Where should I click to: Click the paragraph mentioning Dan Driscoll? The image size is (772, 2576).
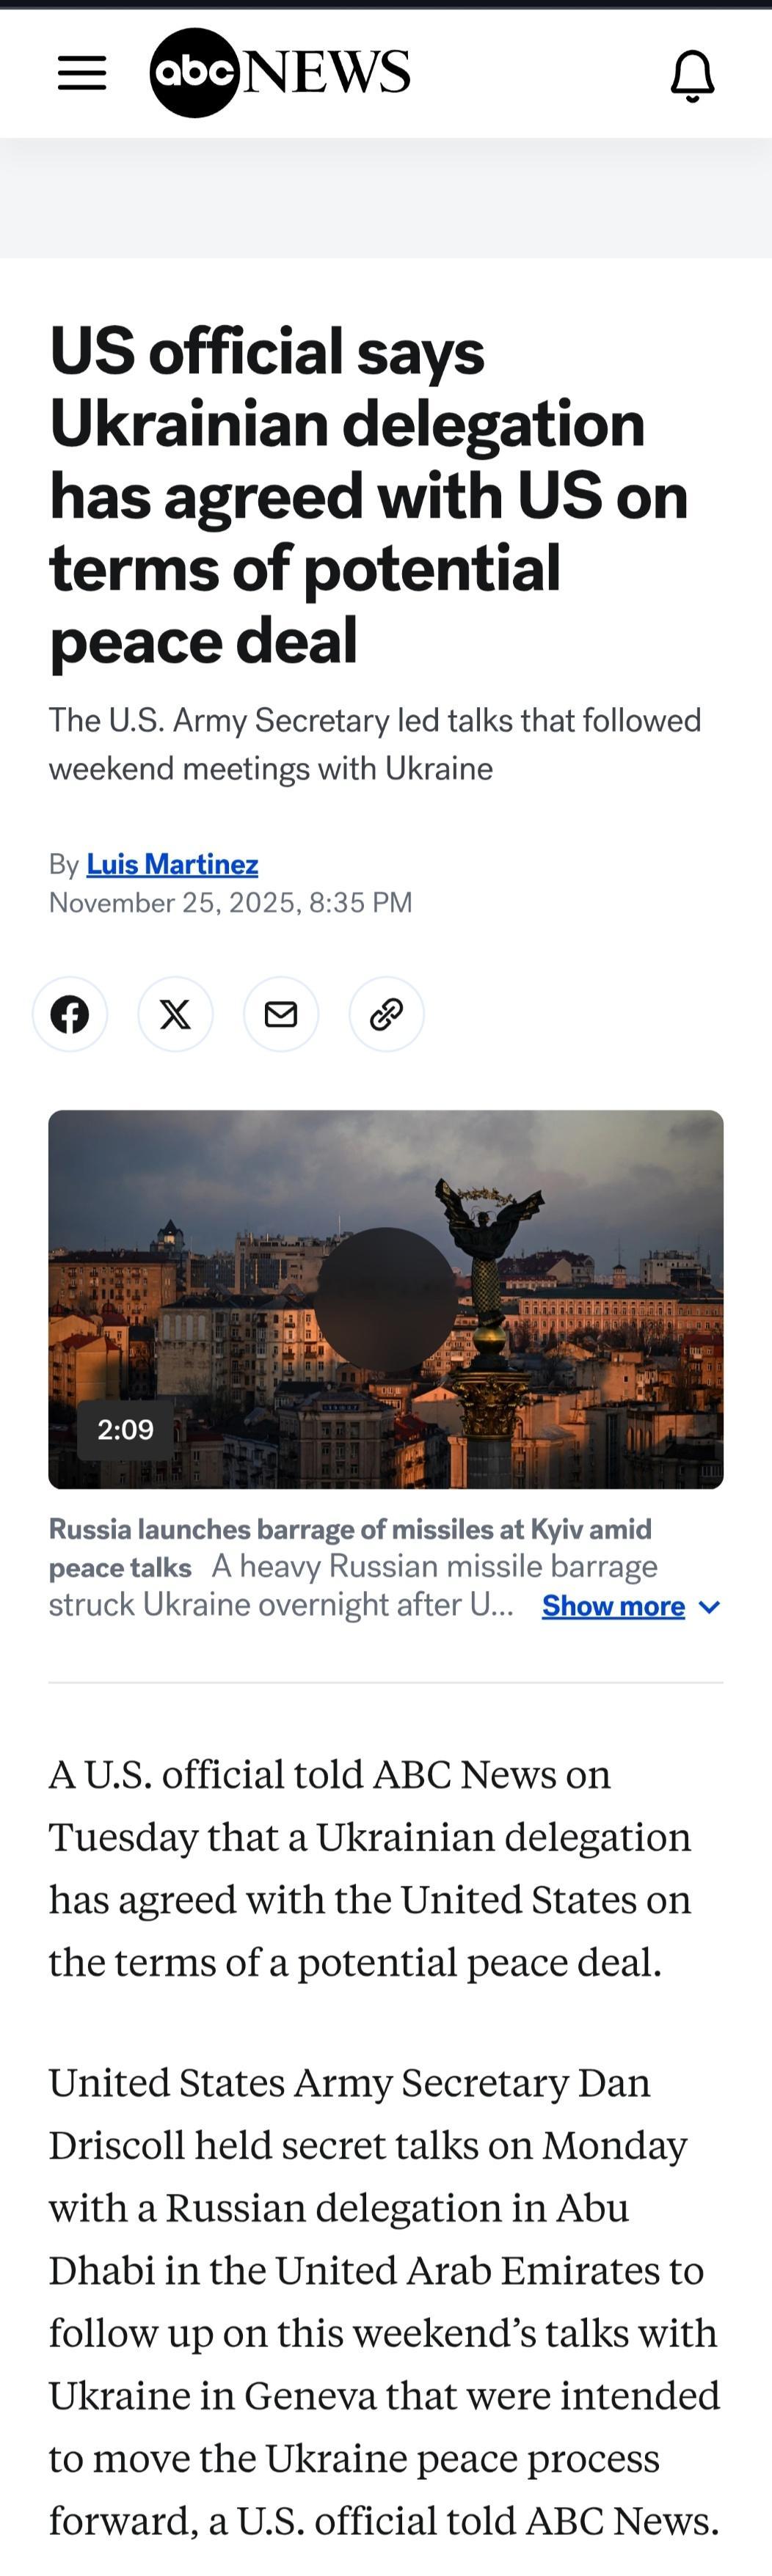click(x=385, y=2301)
